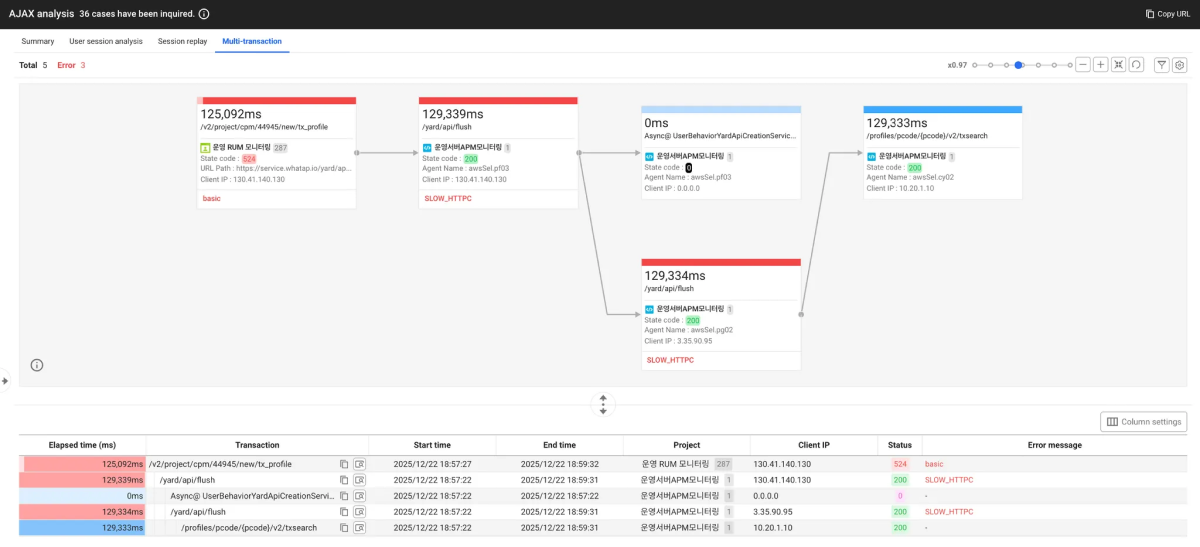Copy transaction name in txsearch row

343,528
